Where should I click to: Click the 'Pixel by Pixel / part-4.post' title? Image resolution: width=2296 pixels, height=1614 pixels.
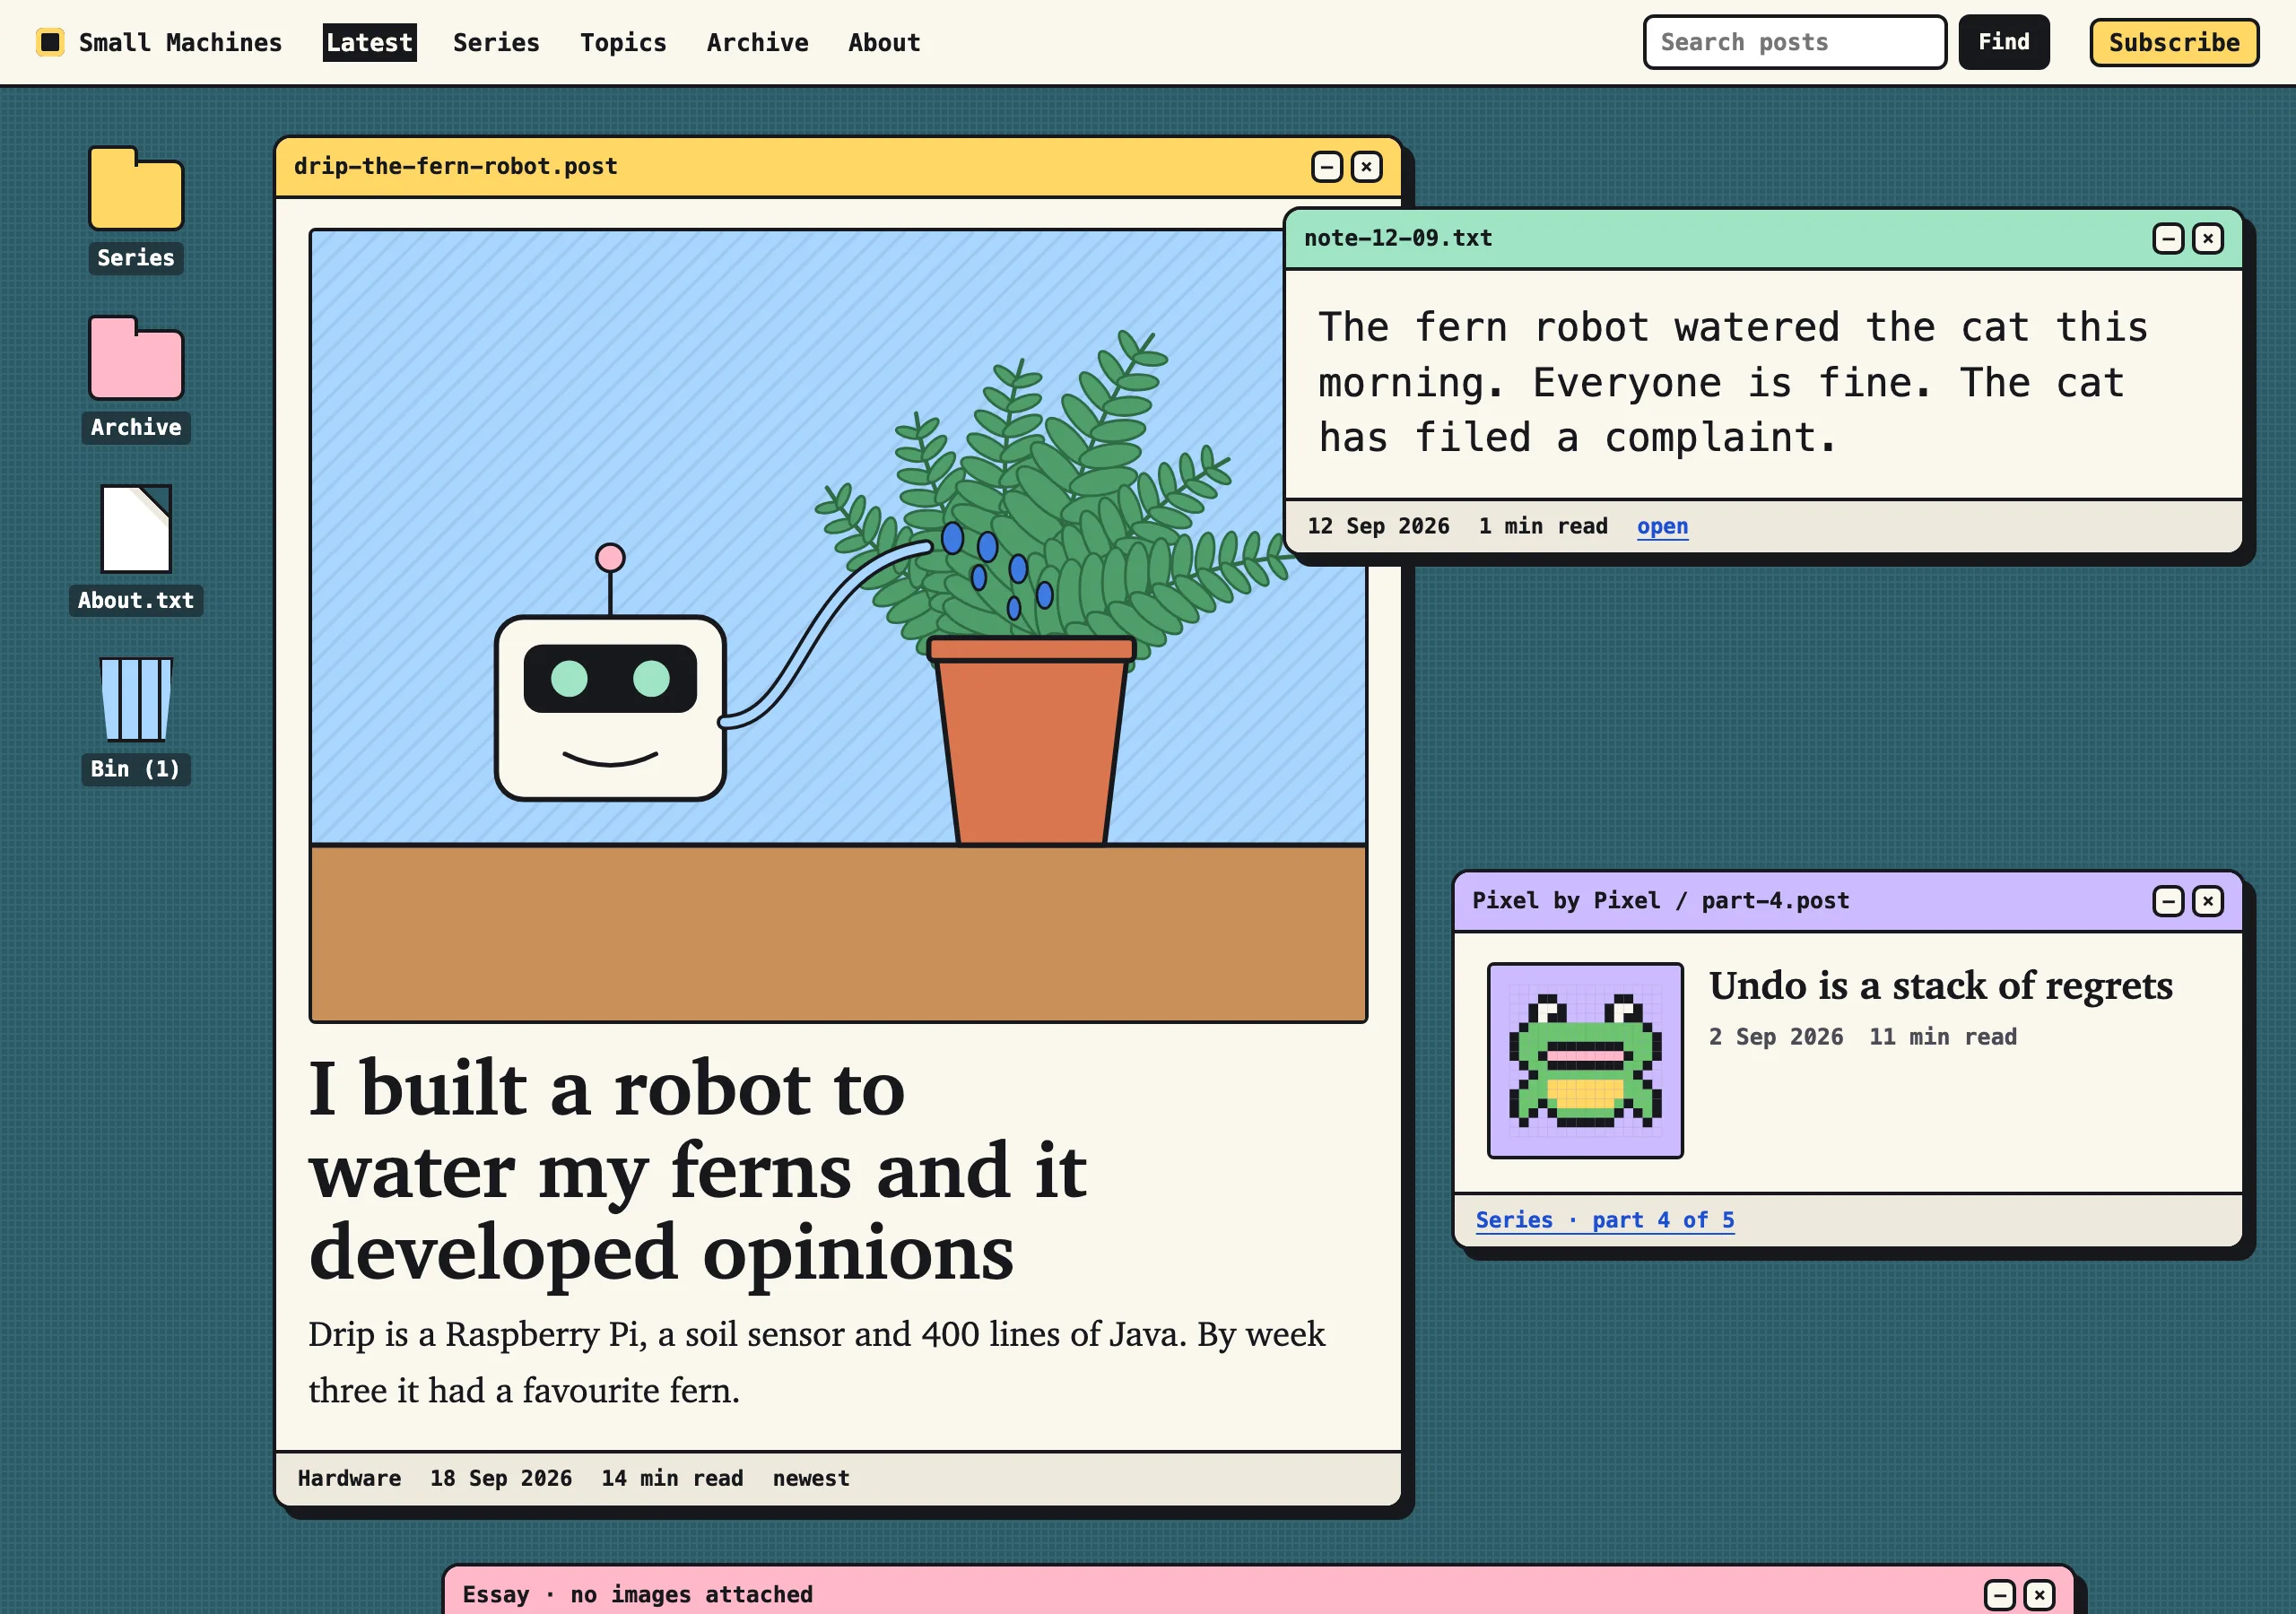coord(1661,901)
